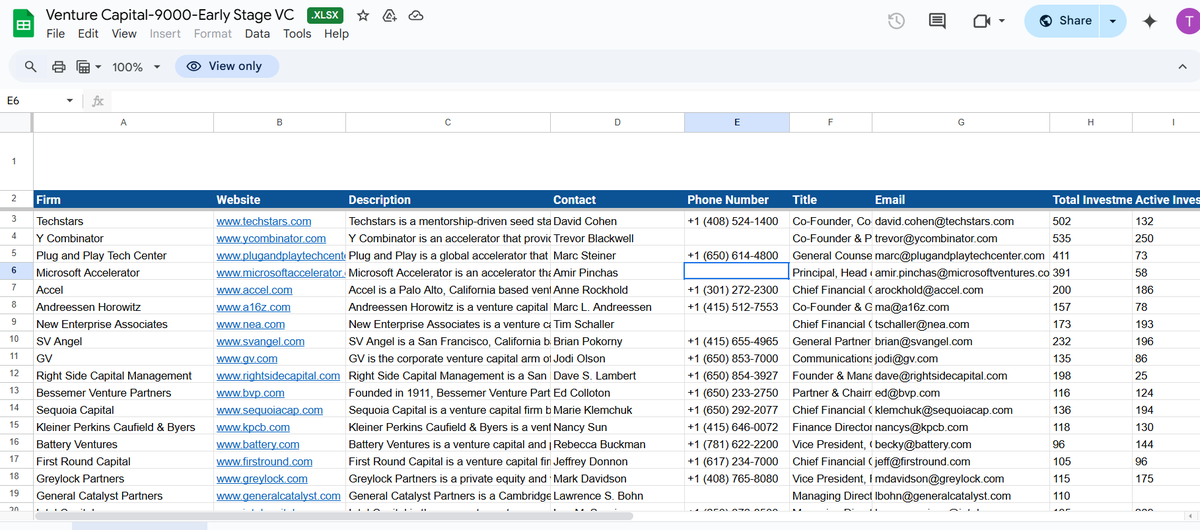The image size is (1200, 530).
Task: Select Kleiner Perkins Caufield & Byers cell
Action: 123,427
